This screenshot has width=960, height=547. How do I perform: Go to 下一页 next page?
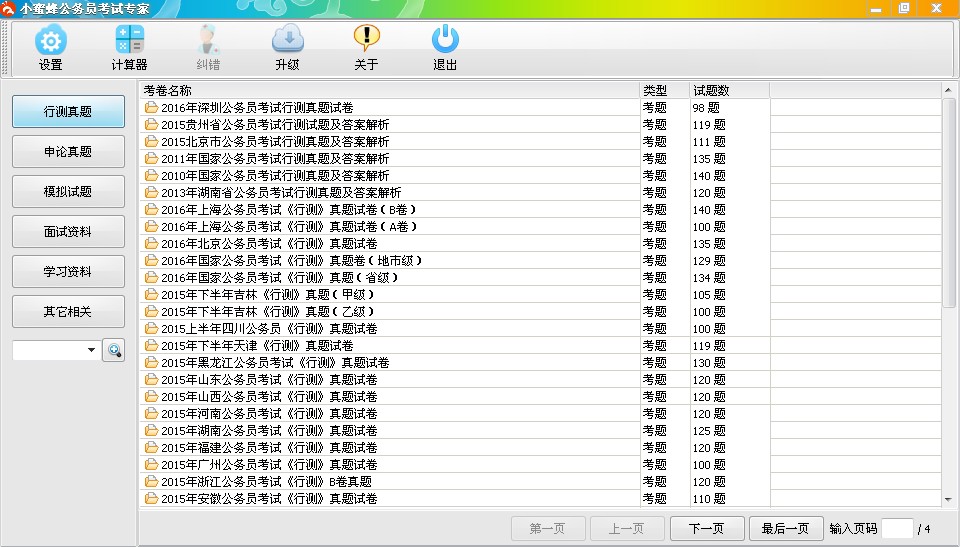click(707, 529)
